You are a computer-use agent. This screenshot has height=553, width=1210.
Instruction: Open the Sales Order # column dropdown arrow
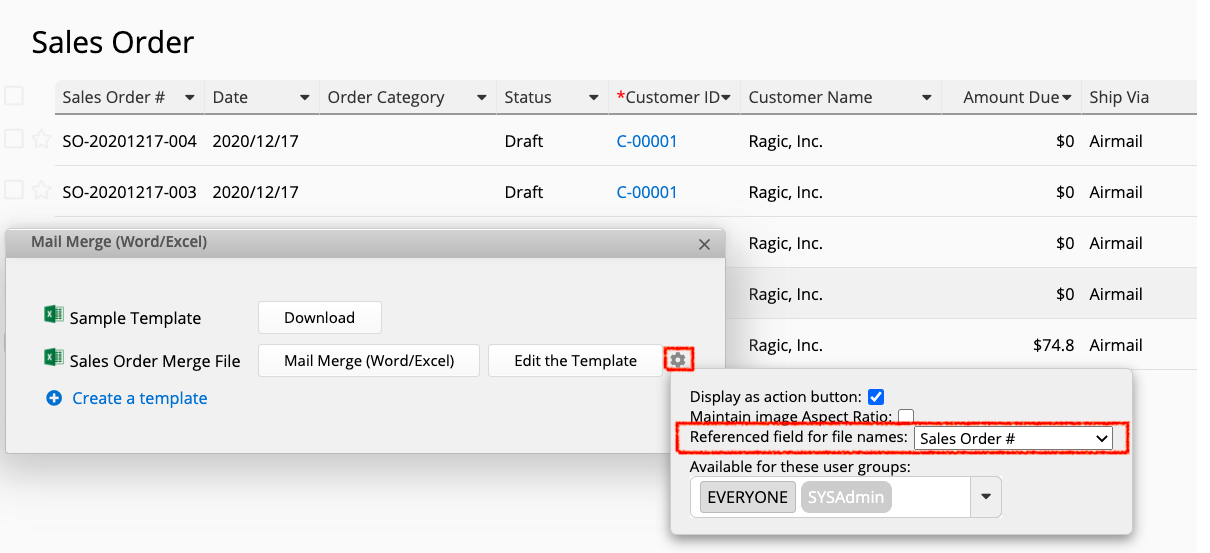[x=189, y=98]
